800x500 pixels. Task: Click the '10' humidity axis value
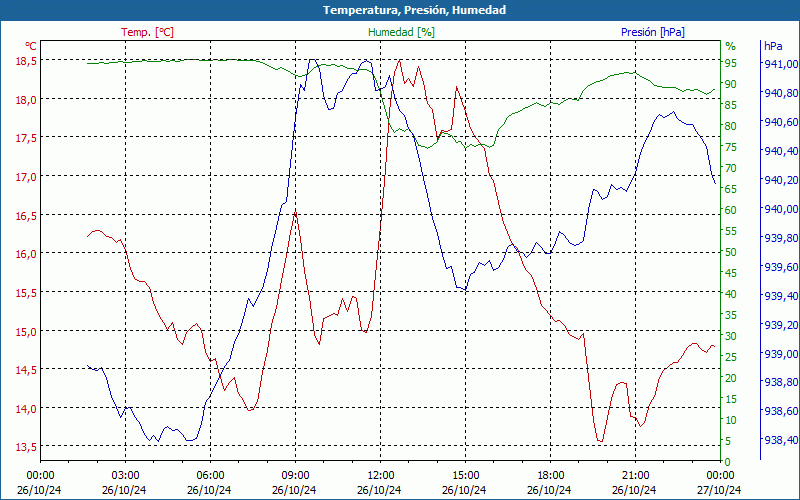click(x=731, y=420)
